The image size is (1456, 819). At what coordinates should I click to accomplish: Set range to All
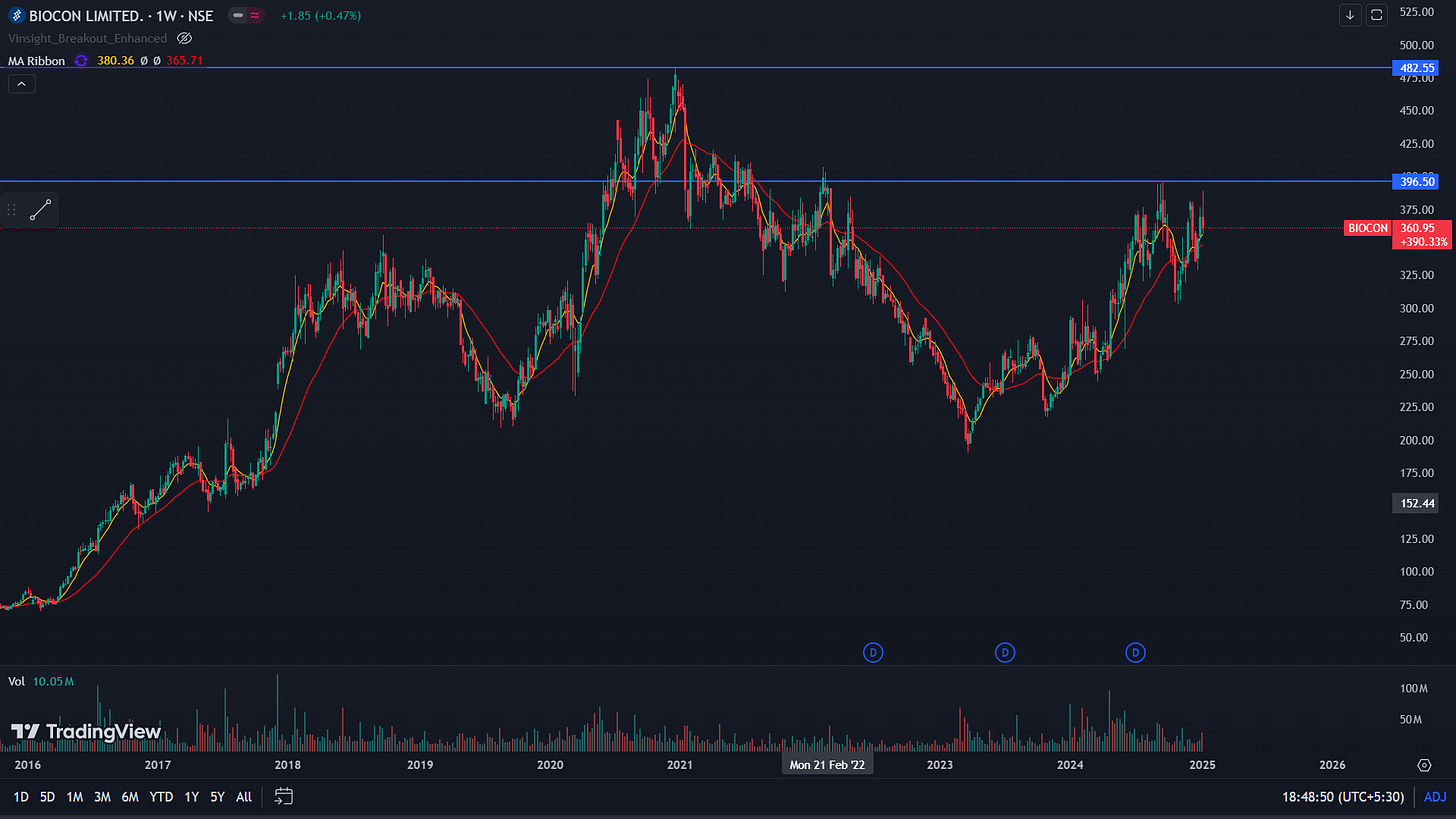tap(244, 797)
